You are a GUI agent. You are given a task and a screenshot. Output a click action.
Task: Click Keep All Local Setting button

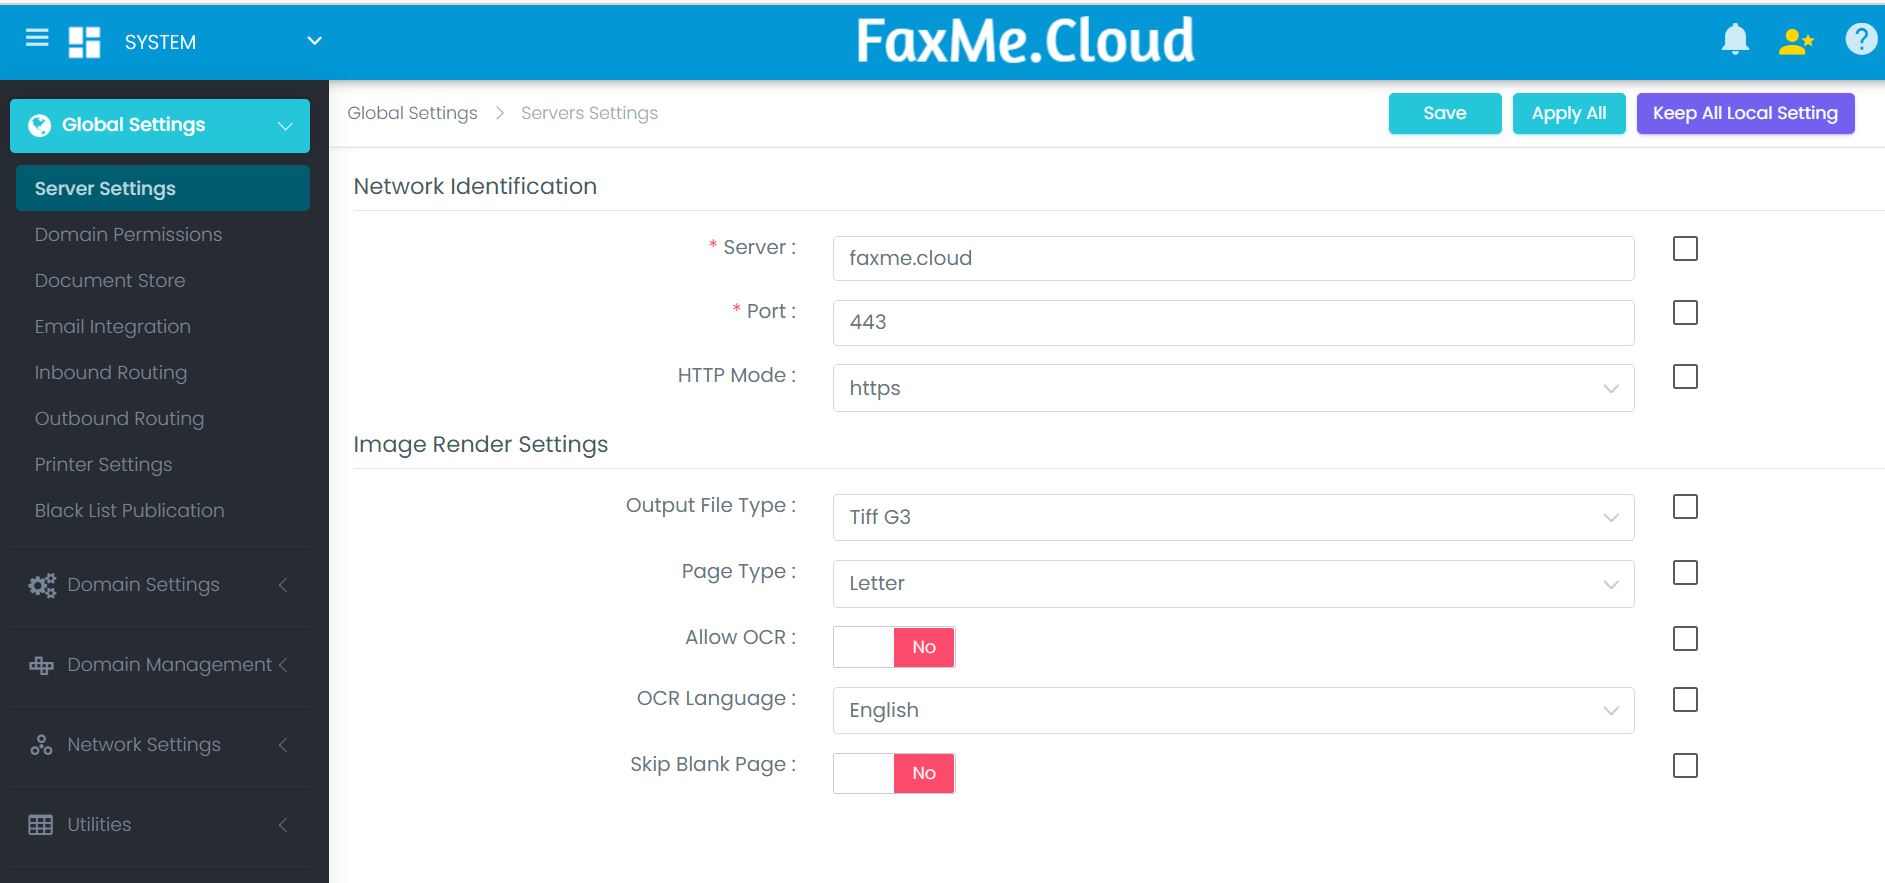[x=1745, y=113]
